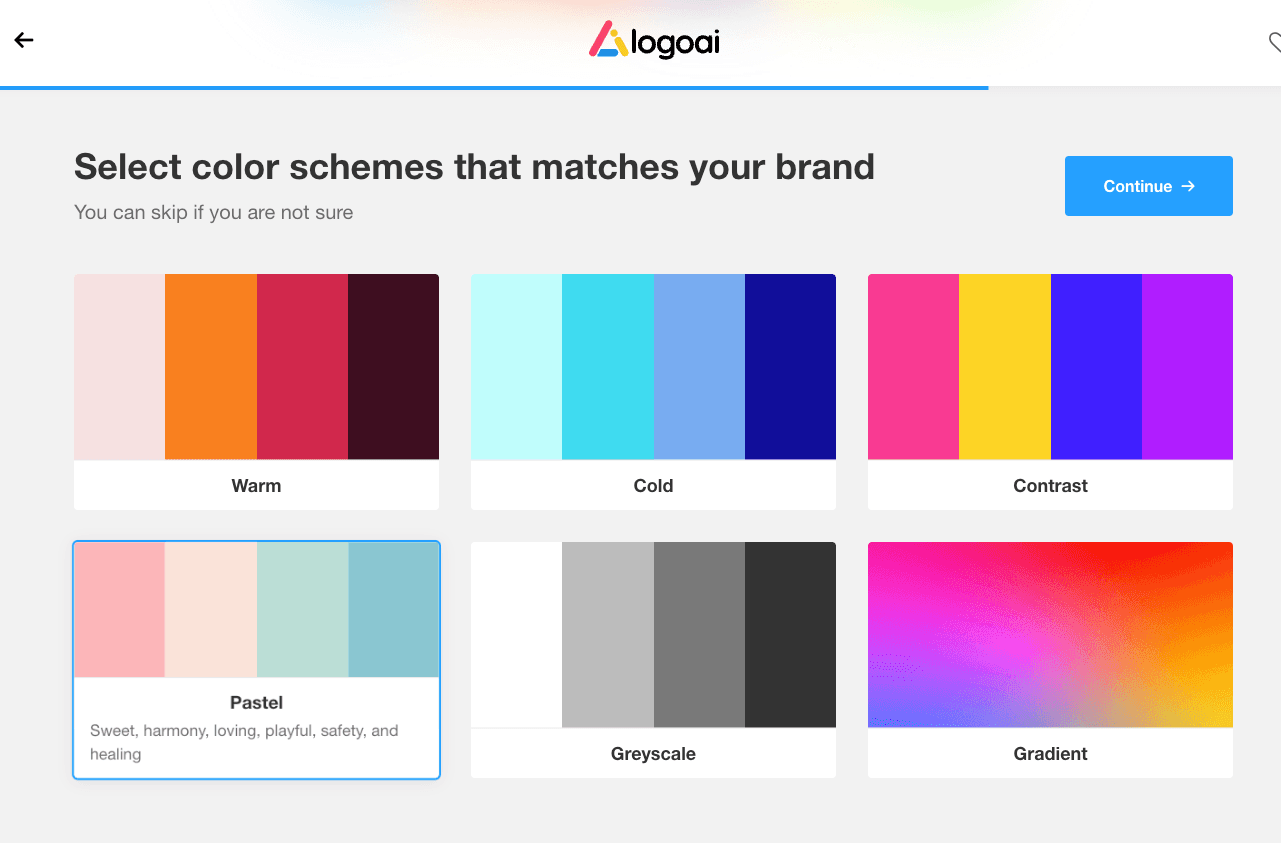The width and height of the screenshot is (1281, 843).
Task: Select the Cold color scheme card
Action: [x=653, y=392]
